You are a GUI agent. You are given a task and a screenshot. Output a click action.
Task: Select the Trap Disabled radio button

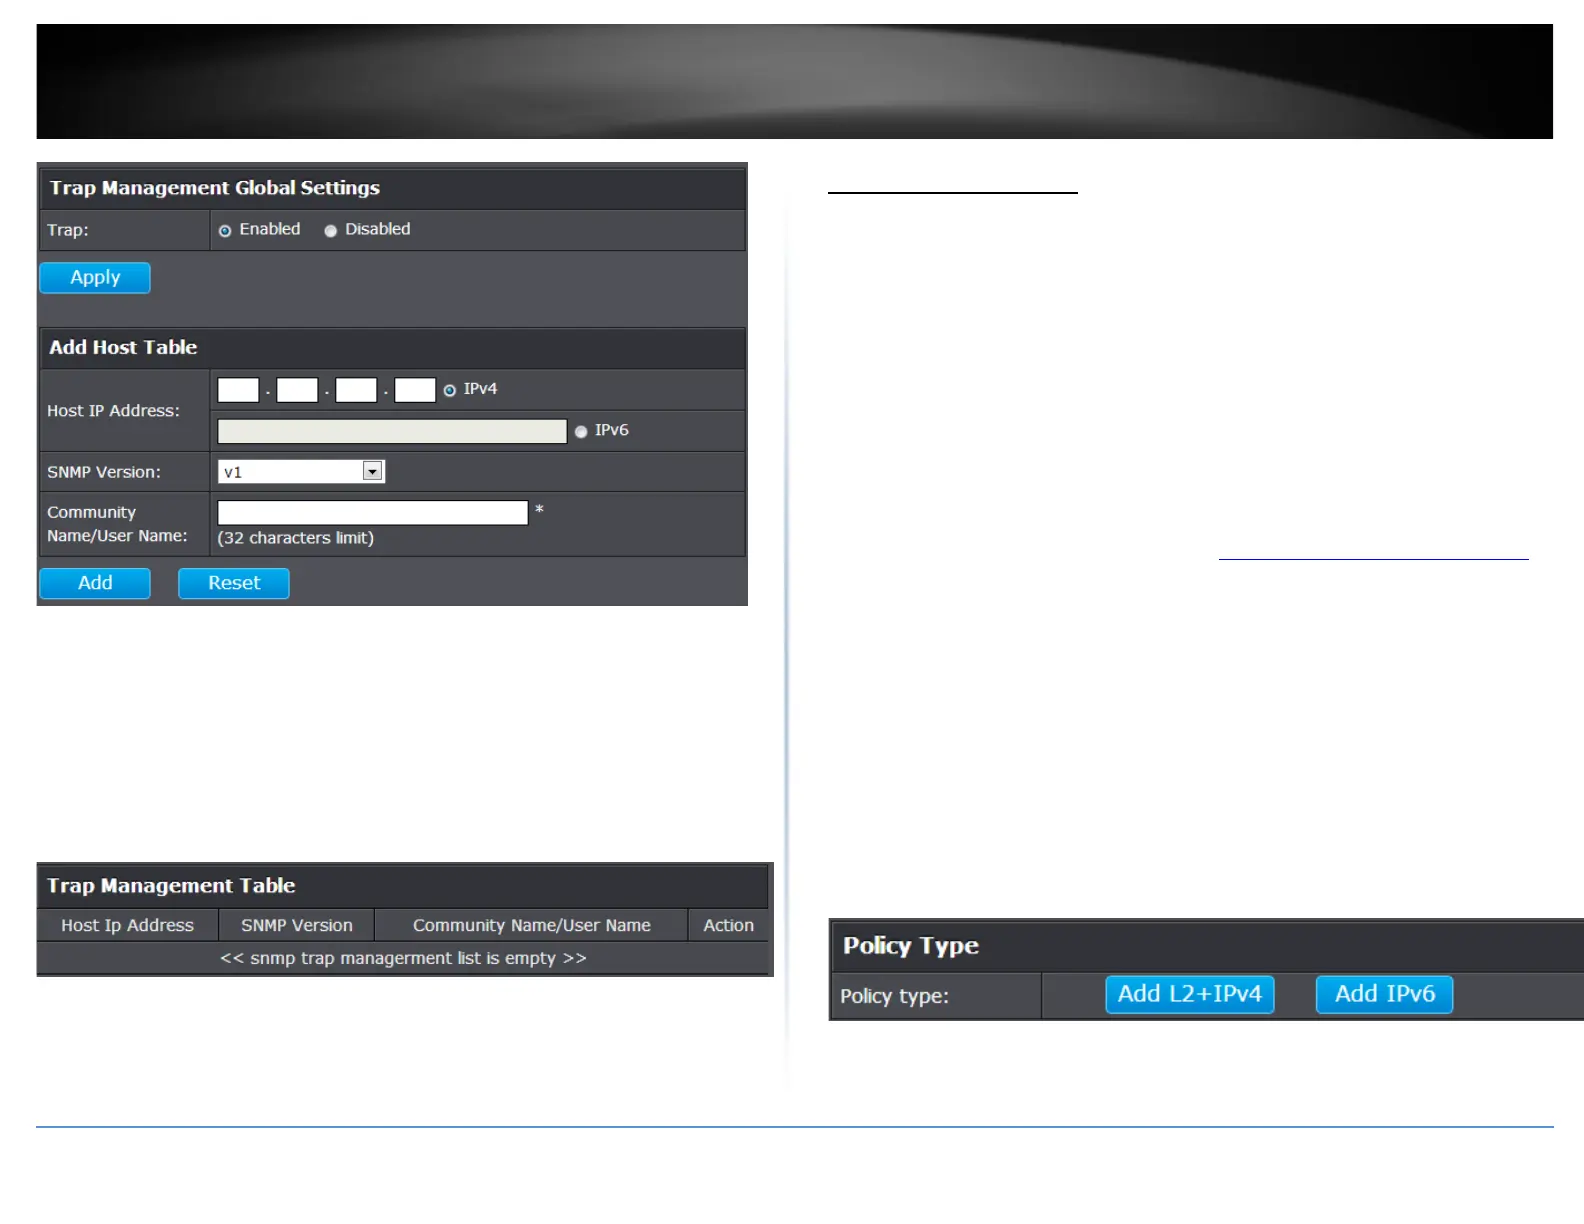pyautogui.click(x=331, y=231)
